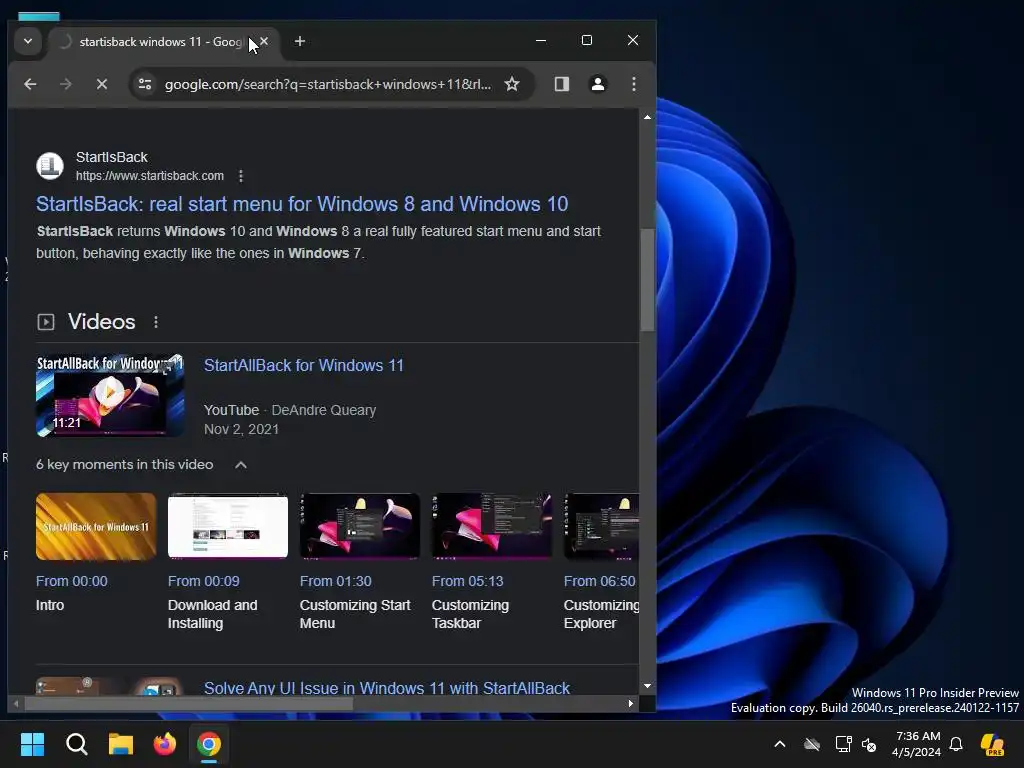Click the StartIsBack site favicon
The width and height of the screenshot is (1024, 768).
(50, 166)
